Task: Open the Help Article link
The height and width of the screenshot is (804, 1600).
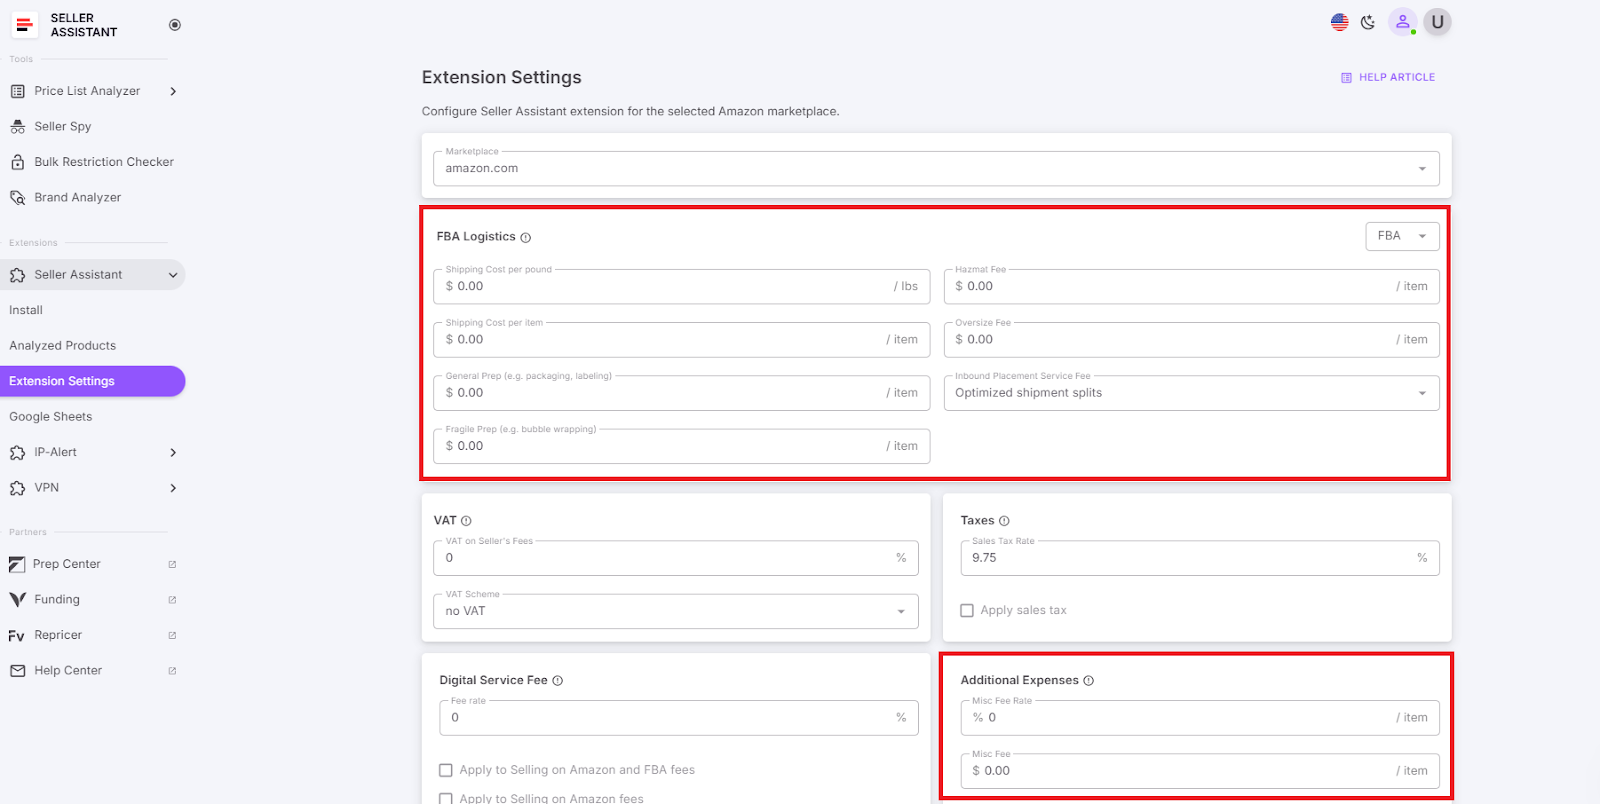Action: (x=1388, y=77)
